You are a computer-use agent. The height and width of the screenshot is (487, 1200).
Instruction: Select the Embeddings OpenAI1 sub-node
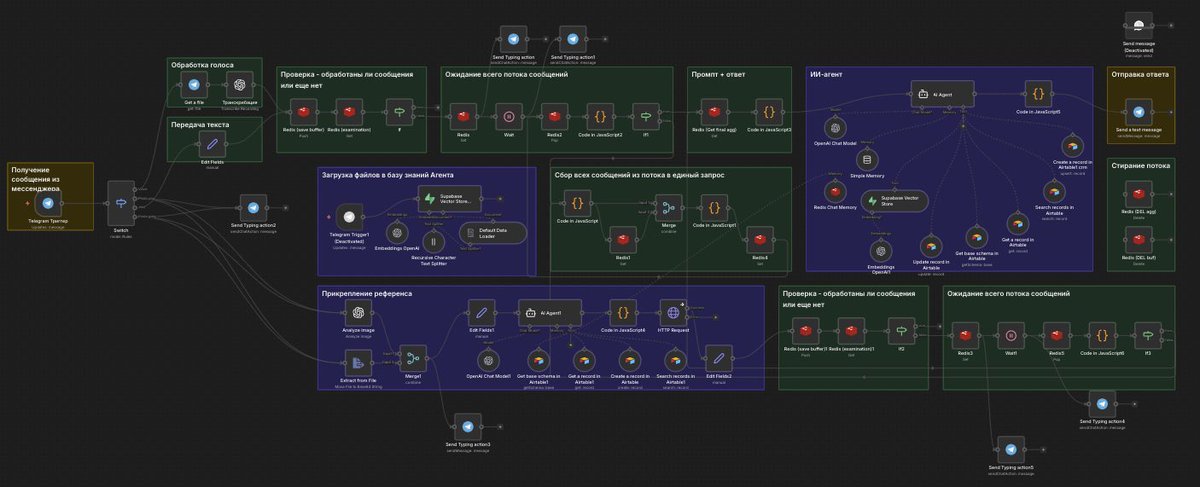pyautogui.click(x=879, y=251)
